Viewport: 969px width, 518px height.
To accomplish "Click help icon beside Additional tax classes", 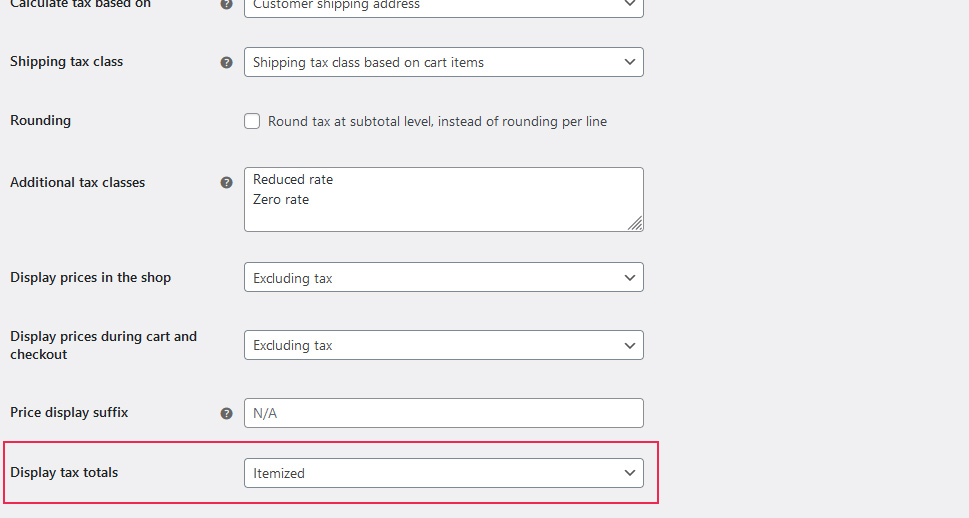I will coord(226,183).
